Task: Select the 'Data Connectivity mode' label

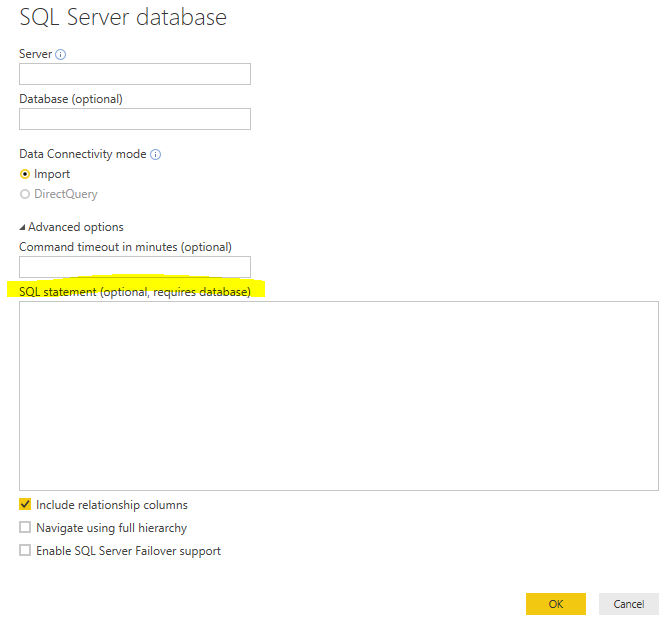Action: click(83, 154)
